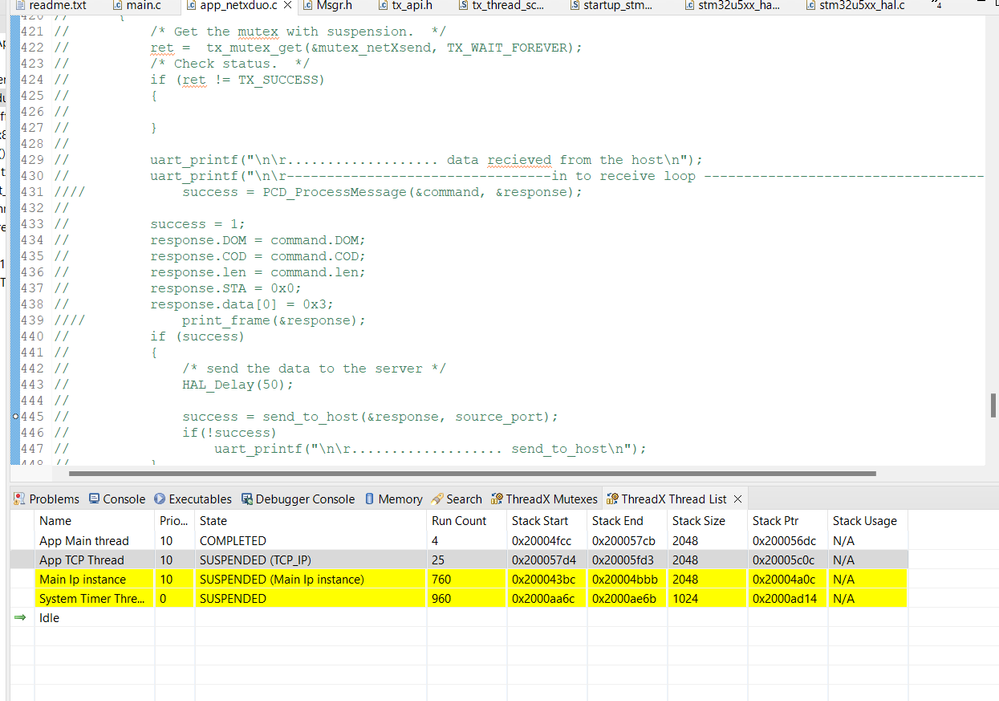
Task: Click the breakpoint marker at line 445
Action: point(15,416)
